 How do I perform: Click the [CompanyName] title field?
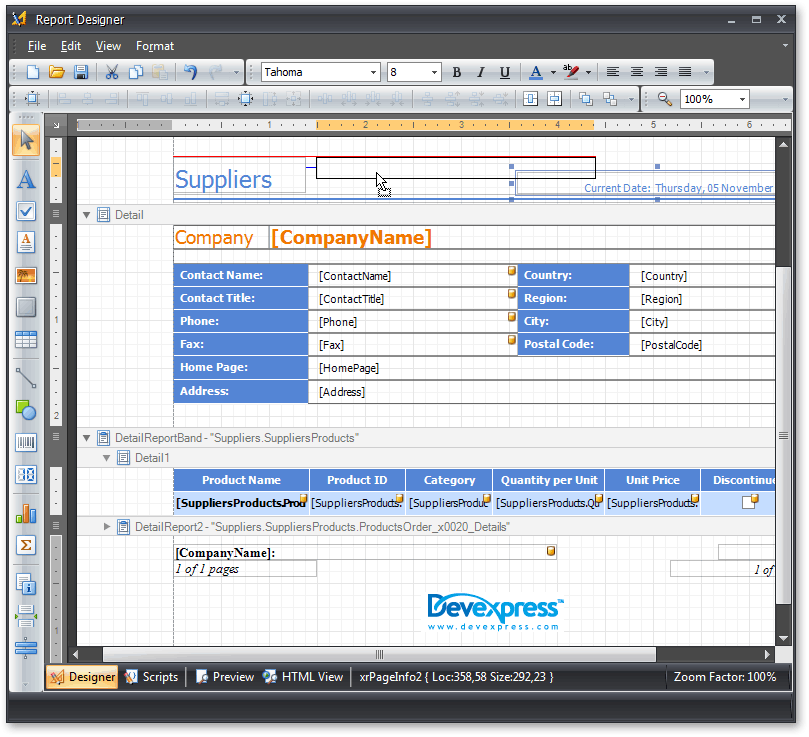click(x=351, y=238)
